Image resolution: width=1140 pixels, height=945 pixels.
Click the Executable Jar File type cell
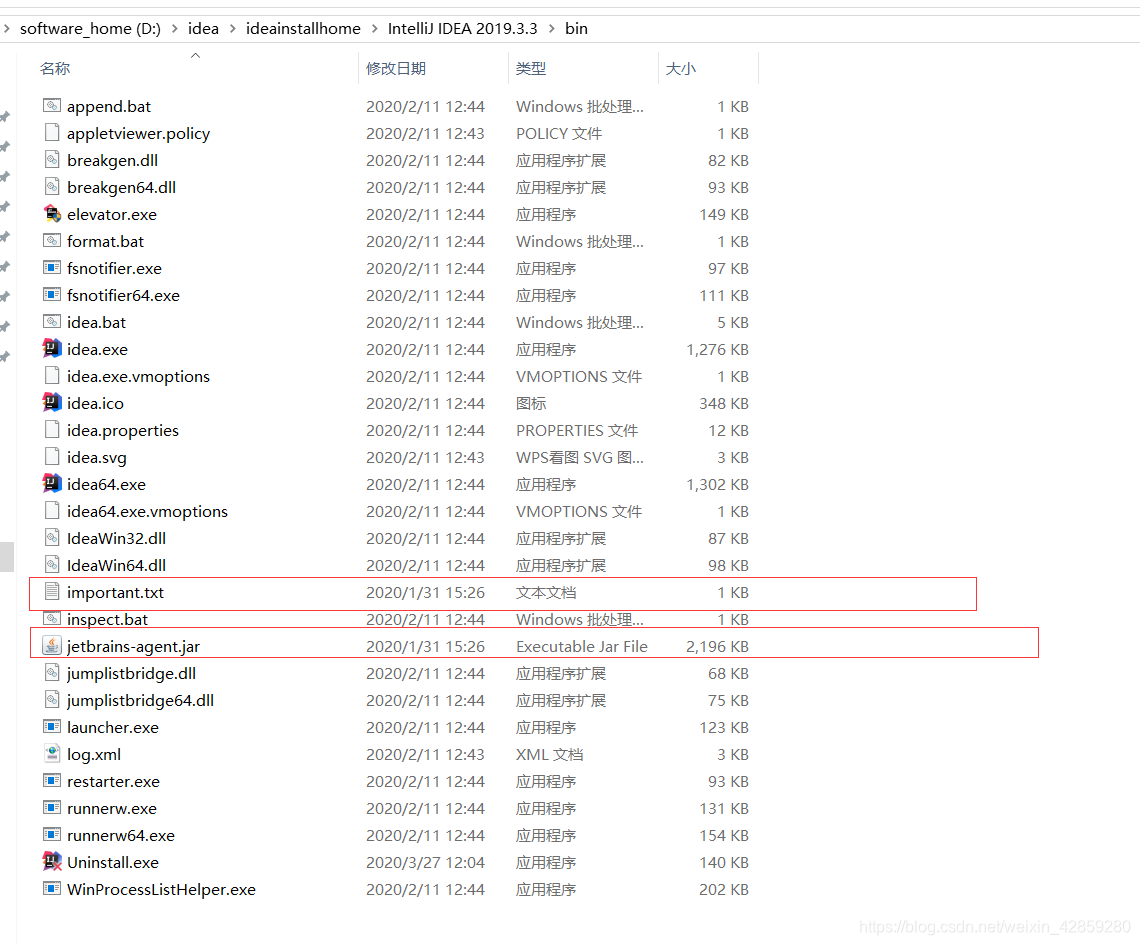tap(582, 646)
